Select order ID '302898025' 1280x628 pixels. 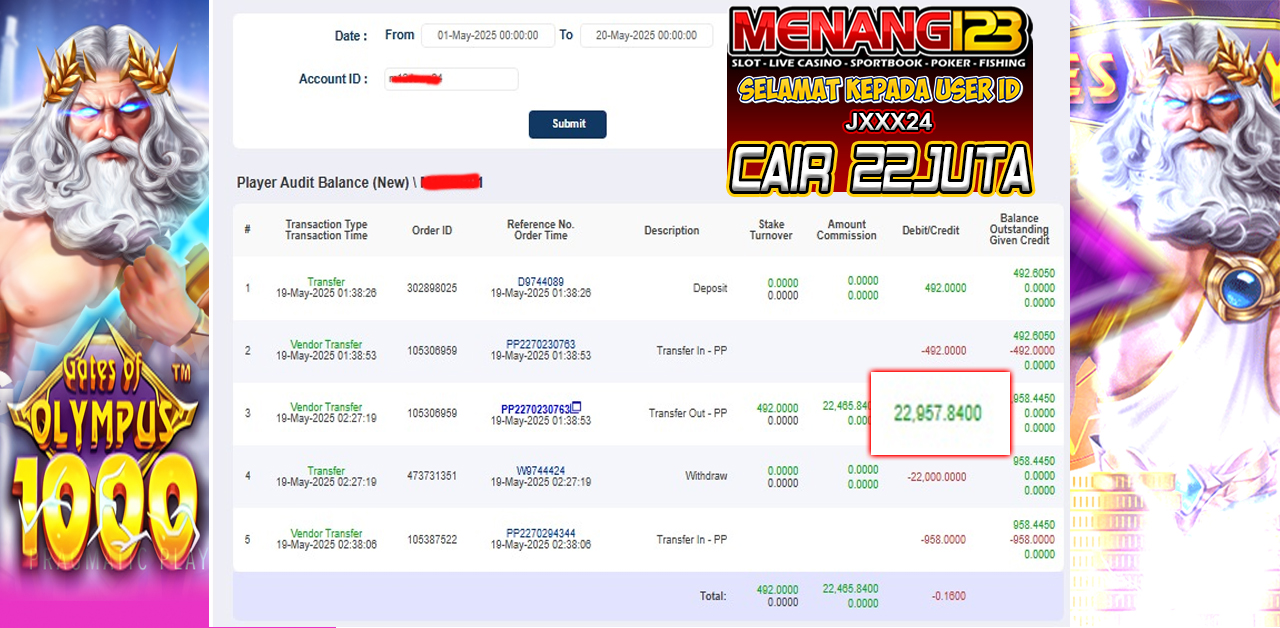432,288
